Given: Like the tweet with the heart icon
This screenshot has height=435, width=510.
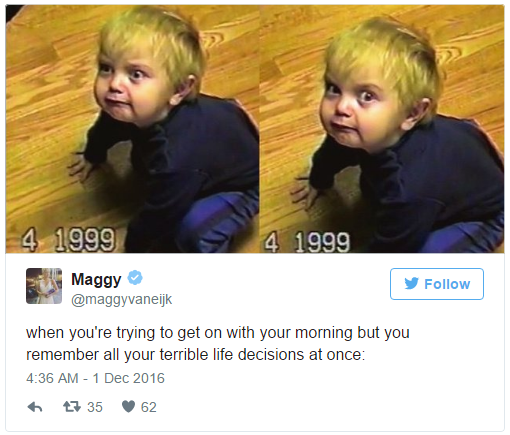Looking at the screenshot, I should click(128, 406).
